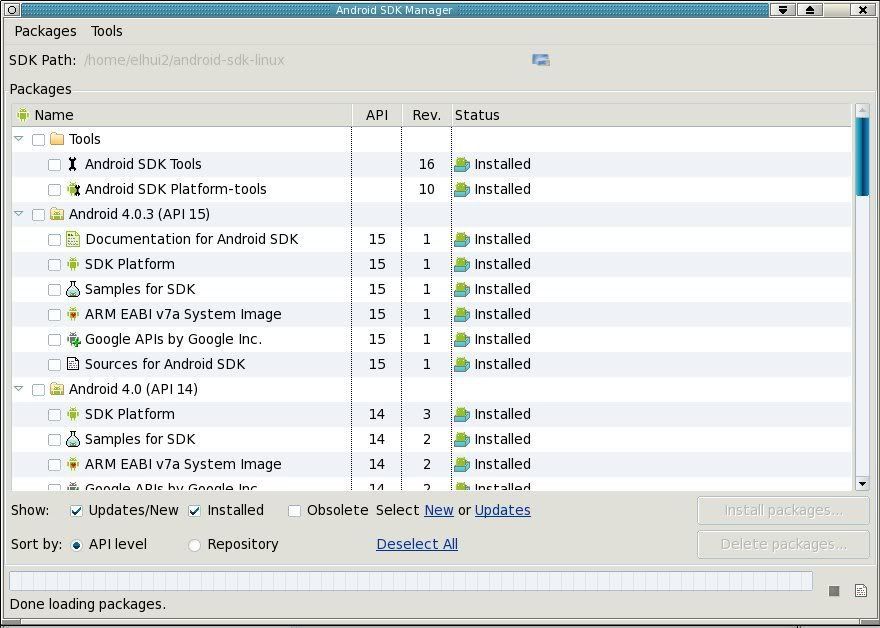Check the Android 4.0 (API 14) group checkbox

(38, 390)
